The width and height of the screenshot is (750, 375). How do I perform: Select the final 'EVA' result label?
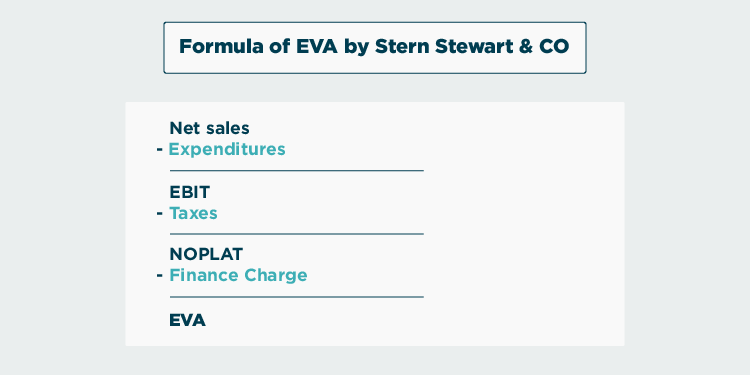tap(188, 320)
